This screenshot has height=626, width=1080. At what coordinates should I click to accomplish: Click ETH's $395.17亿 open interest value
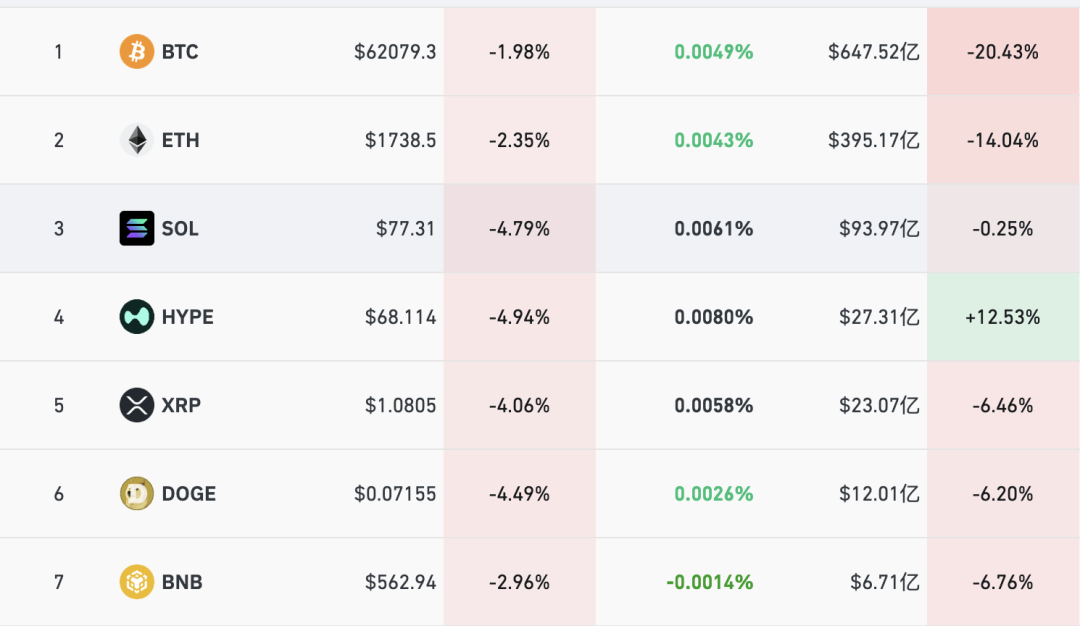[873, 140]
